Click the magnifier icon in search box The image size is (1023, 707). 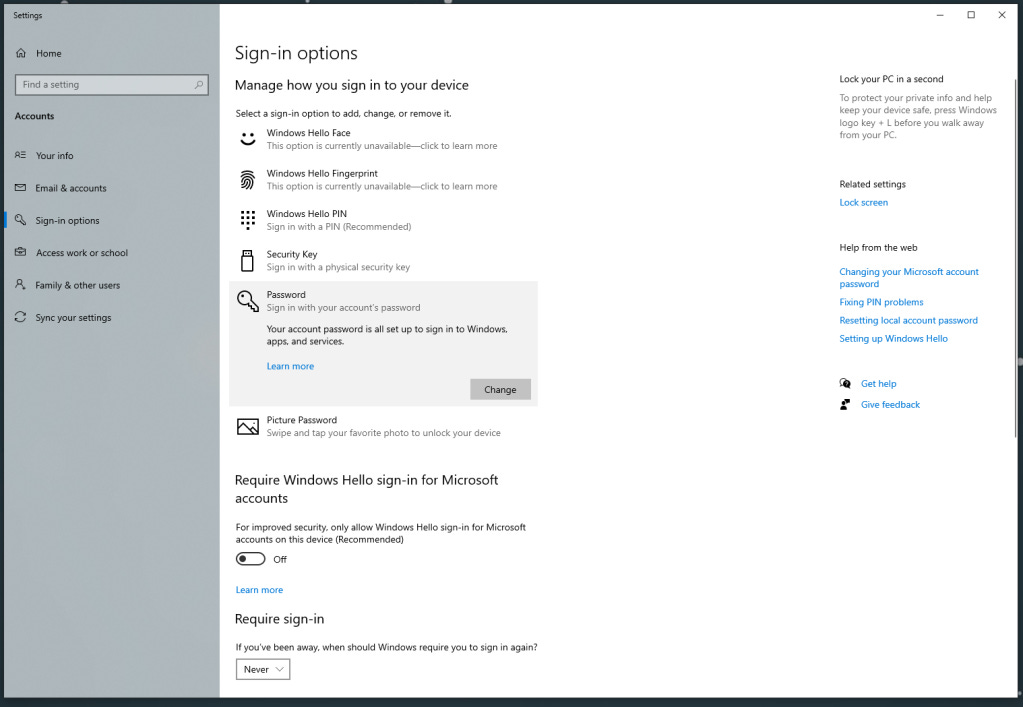coord(198,85)
